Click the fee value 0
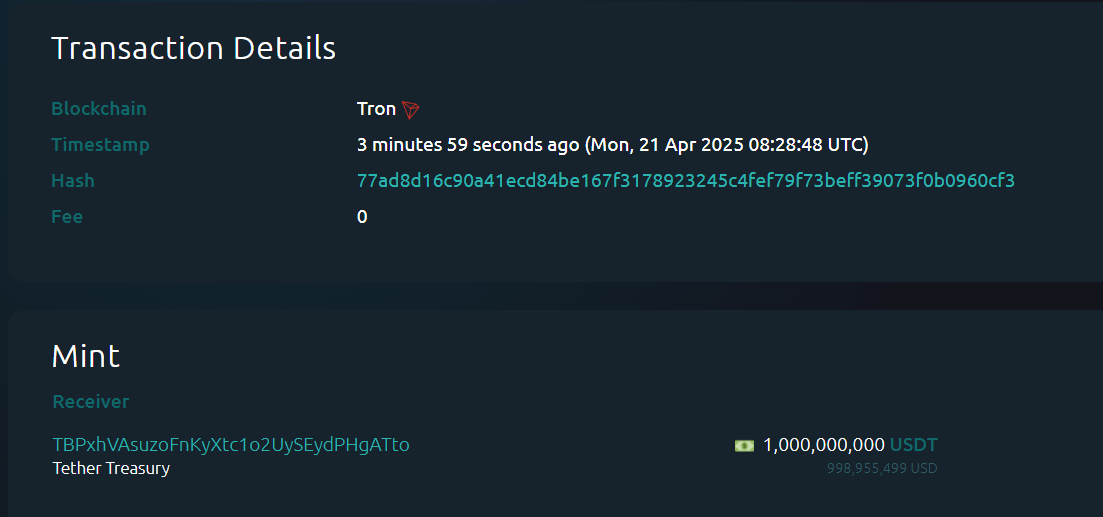 click(362, 217)
